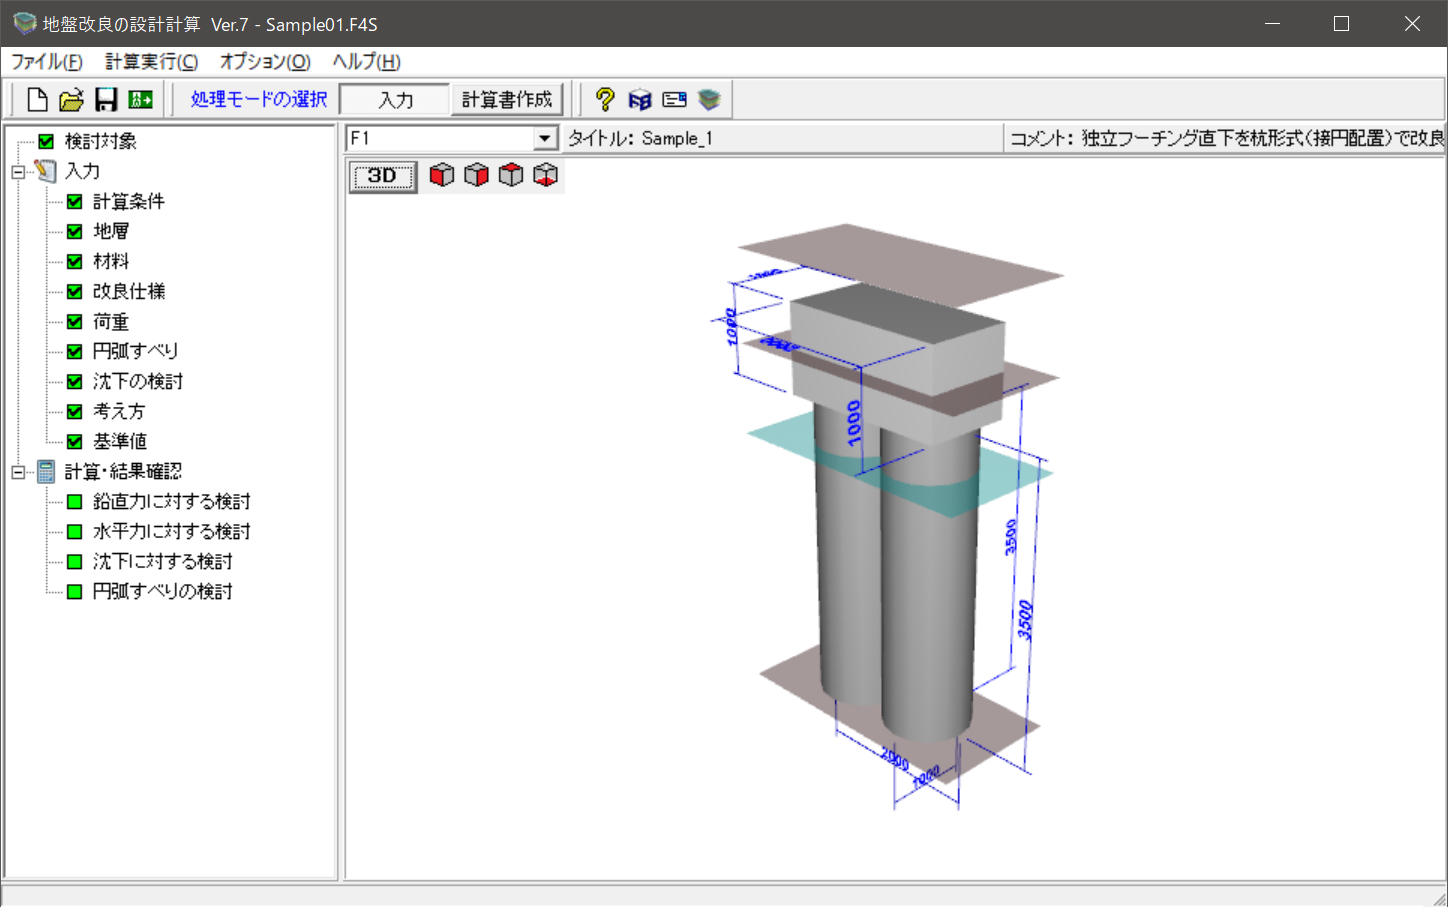The height and width of the screenshot is (907, 1448).
Task: Collapse the 計算・結果確認 tree node
Action: pyautogui.click(x=18, y=472)
